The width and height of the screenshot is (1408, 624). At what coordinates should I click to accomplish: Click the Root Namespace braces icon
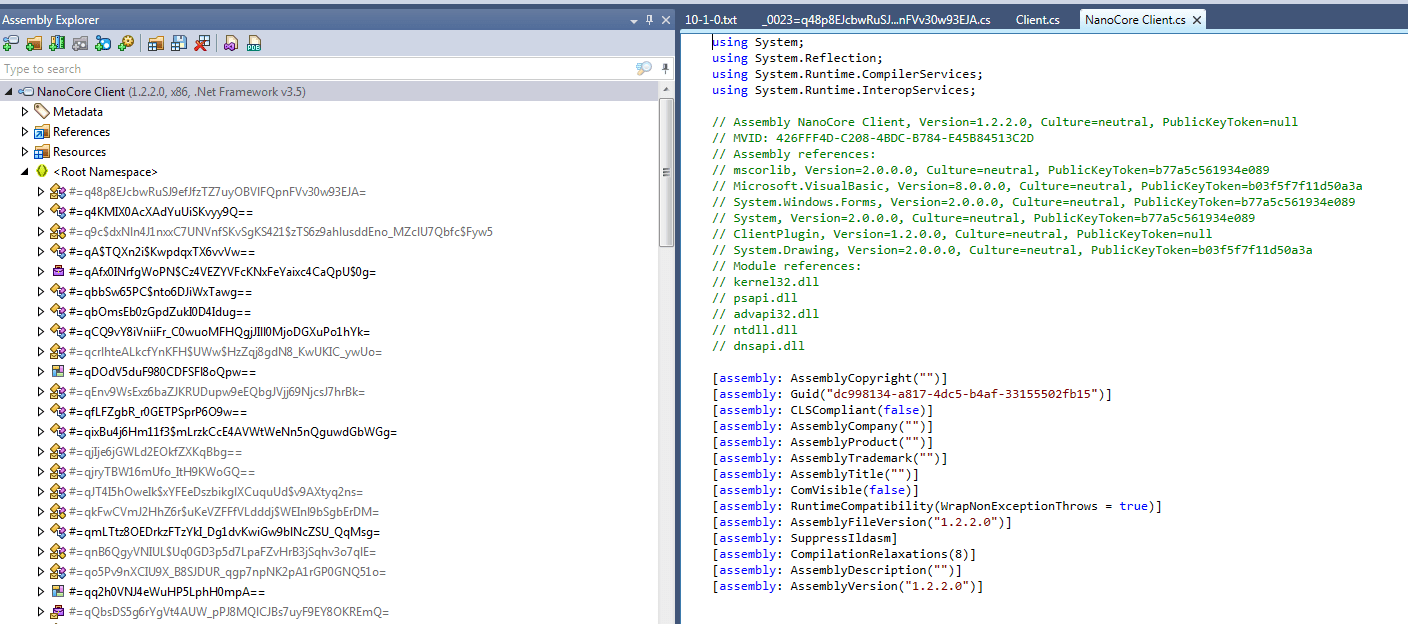(42, 171)
